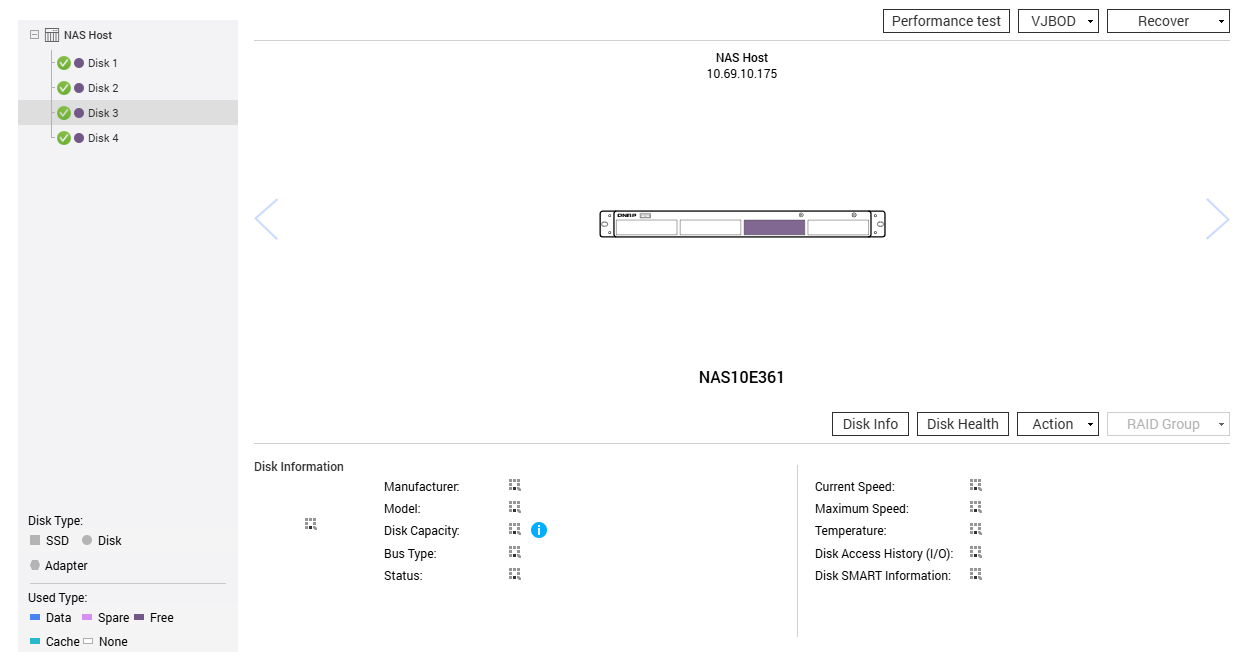Select Disk 4 in the tree
This screenshot has width=1252, height=670.
click(x=103, y=138)
